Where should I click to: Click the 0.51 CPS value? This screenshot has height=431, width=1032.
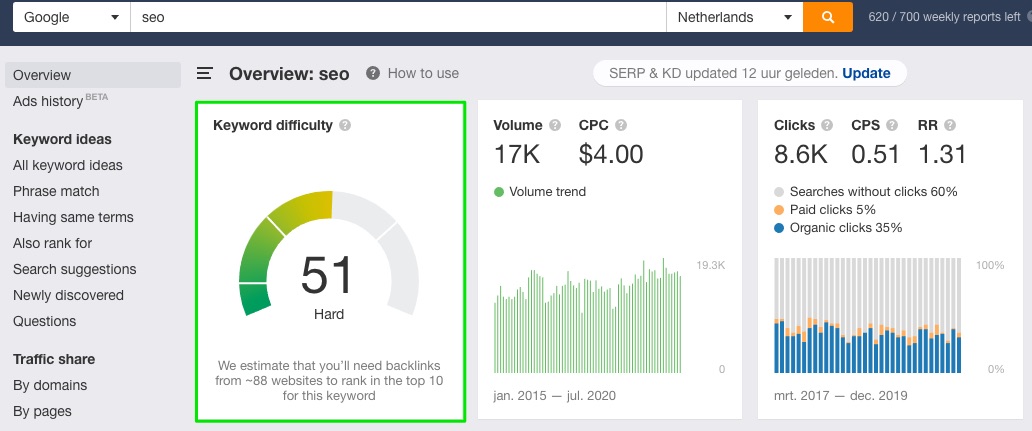(875, 154)
